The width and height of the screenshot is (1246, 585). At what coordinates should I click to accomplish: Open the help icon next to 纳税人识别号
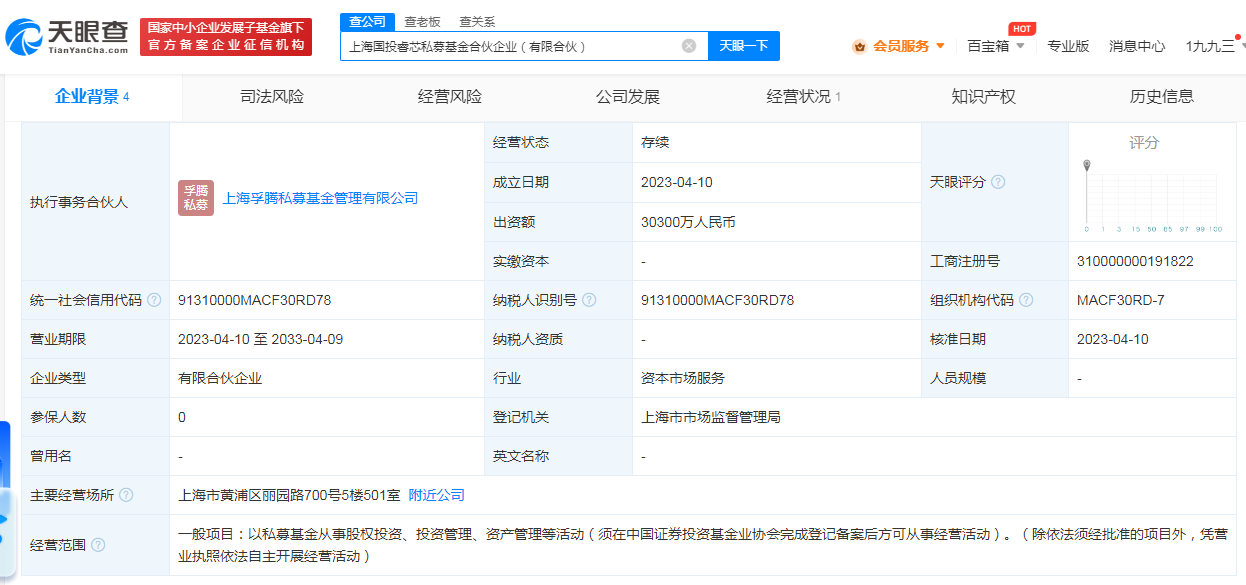(589, 300)
